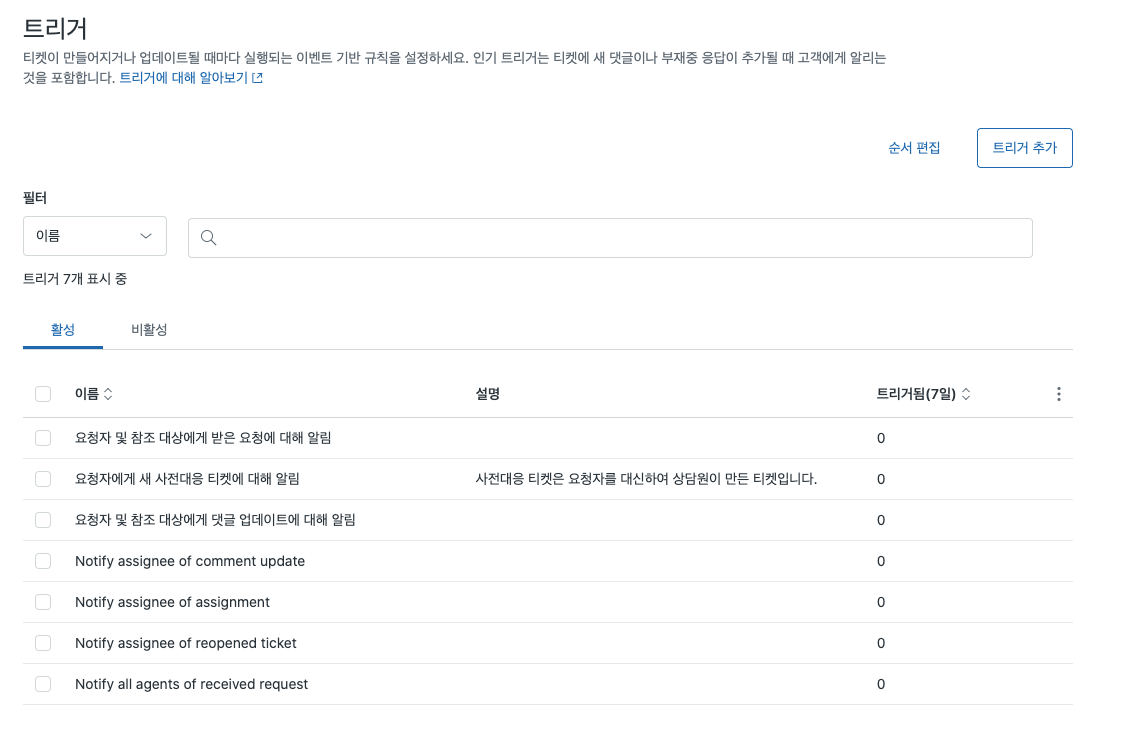Sort by the 이름 column arrows
Screen dimensions: 1127x753
click(108, 394)
